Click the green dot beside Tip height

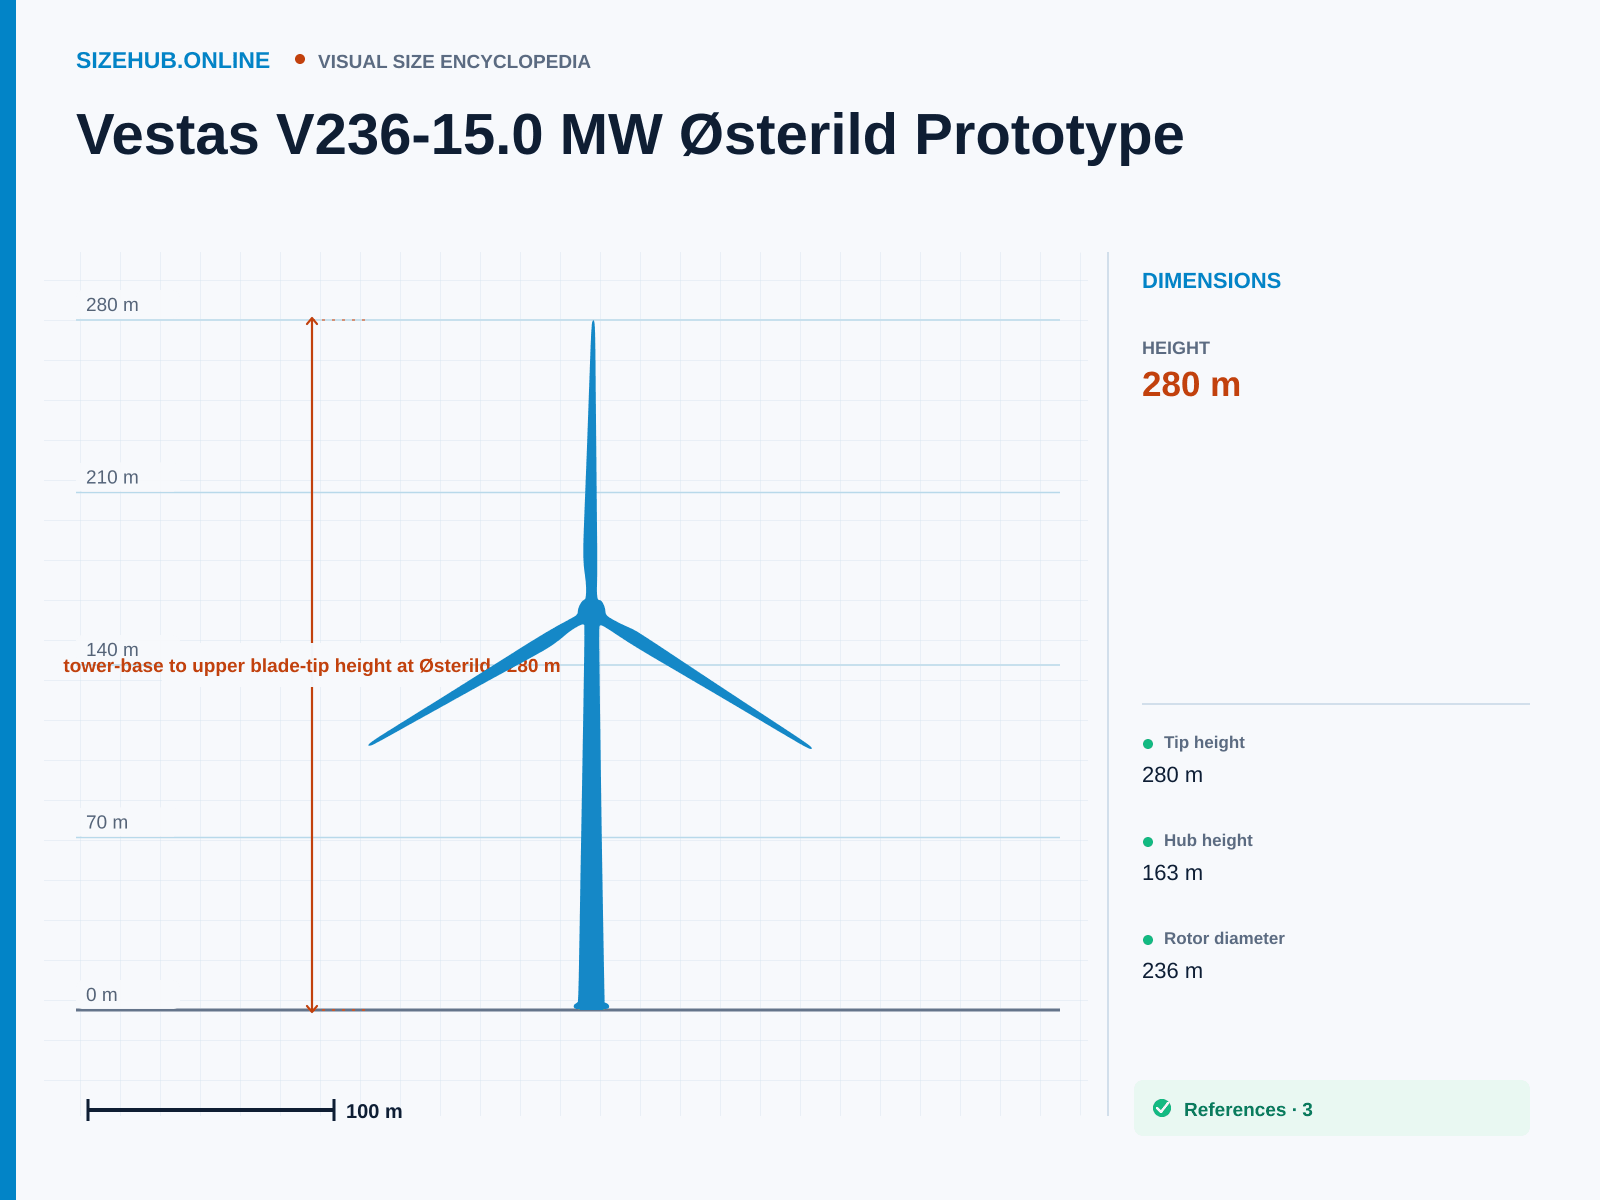click(x=1148, y=744)
